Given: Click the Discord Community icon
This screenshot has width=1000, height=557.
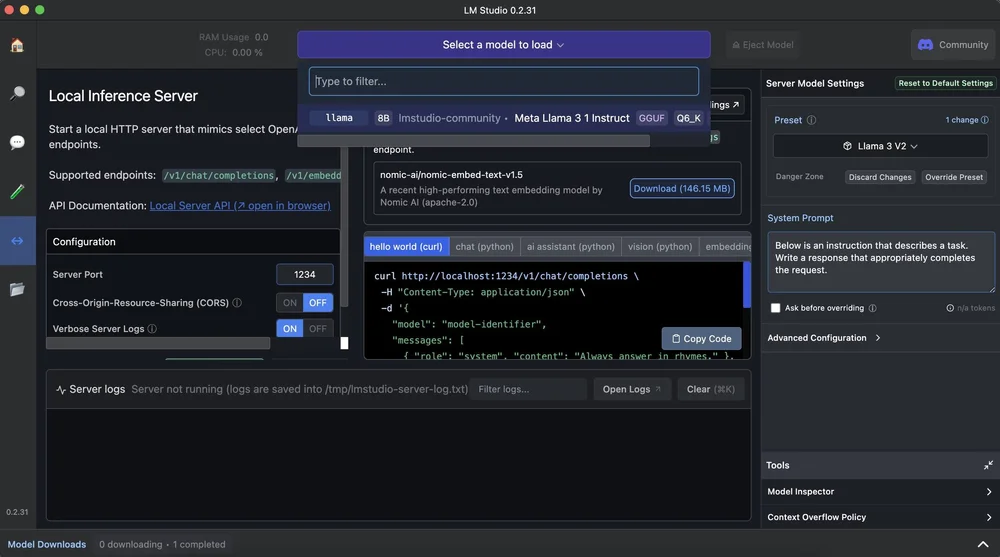Looking at the screenshot, I should point(925,45).
